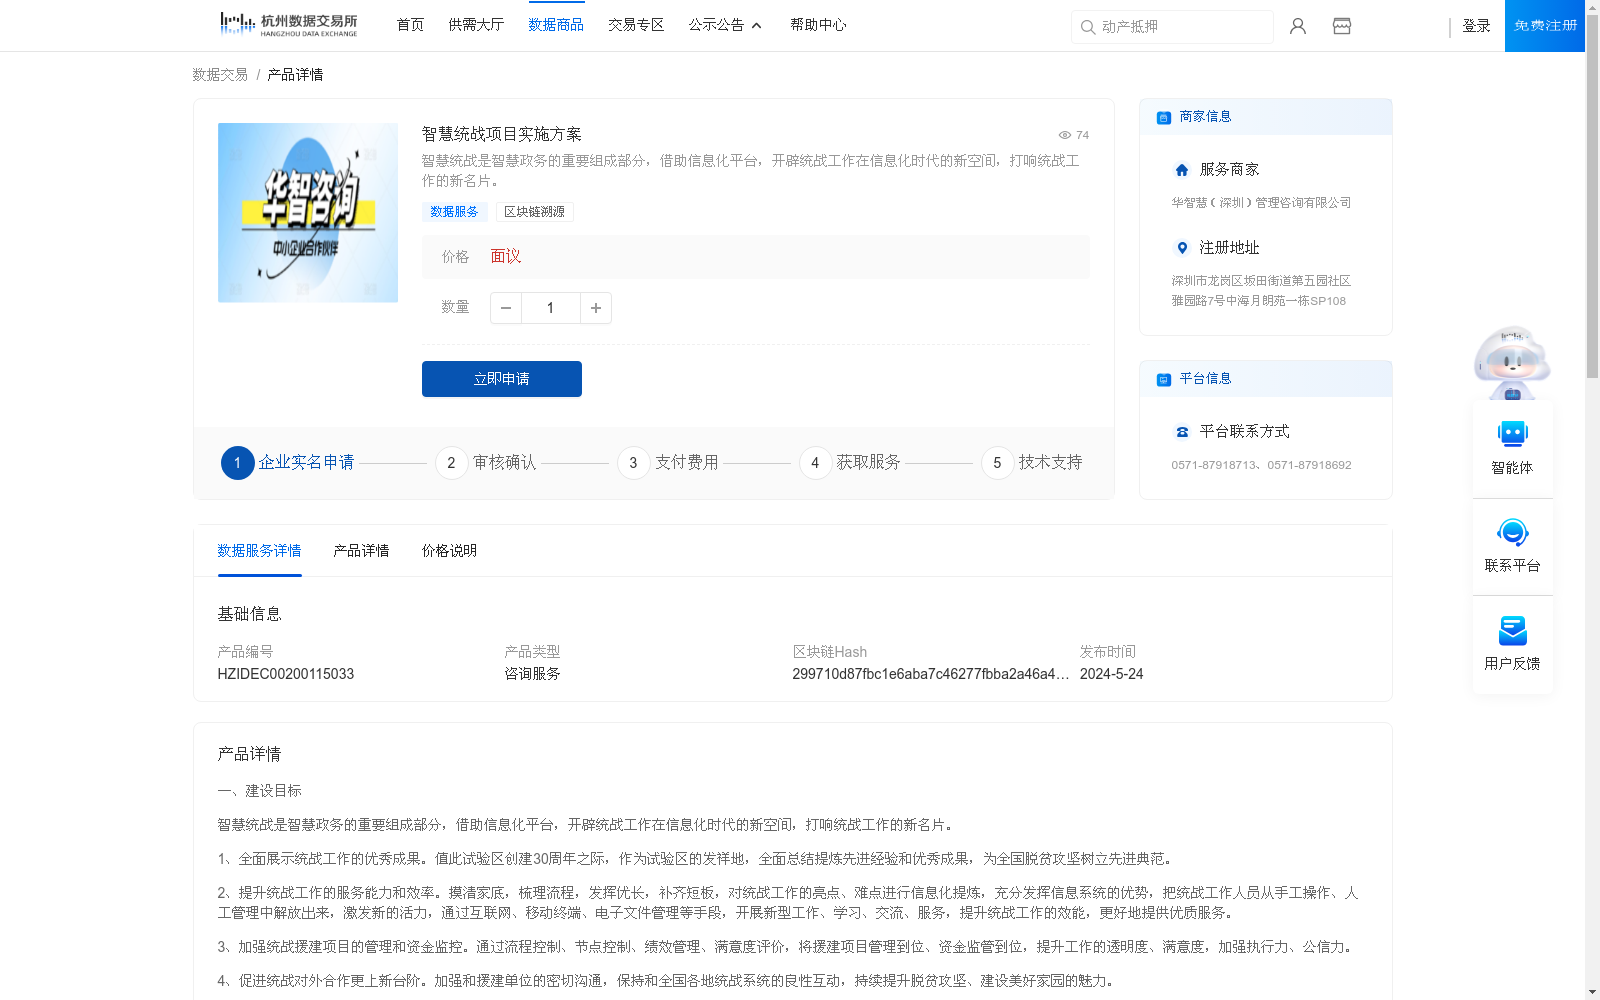
Task: Open the user profile icon
Action: click(1298, 26)
